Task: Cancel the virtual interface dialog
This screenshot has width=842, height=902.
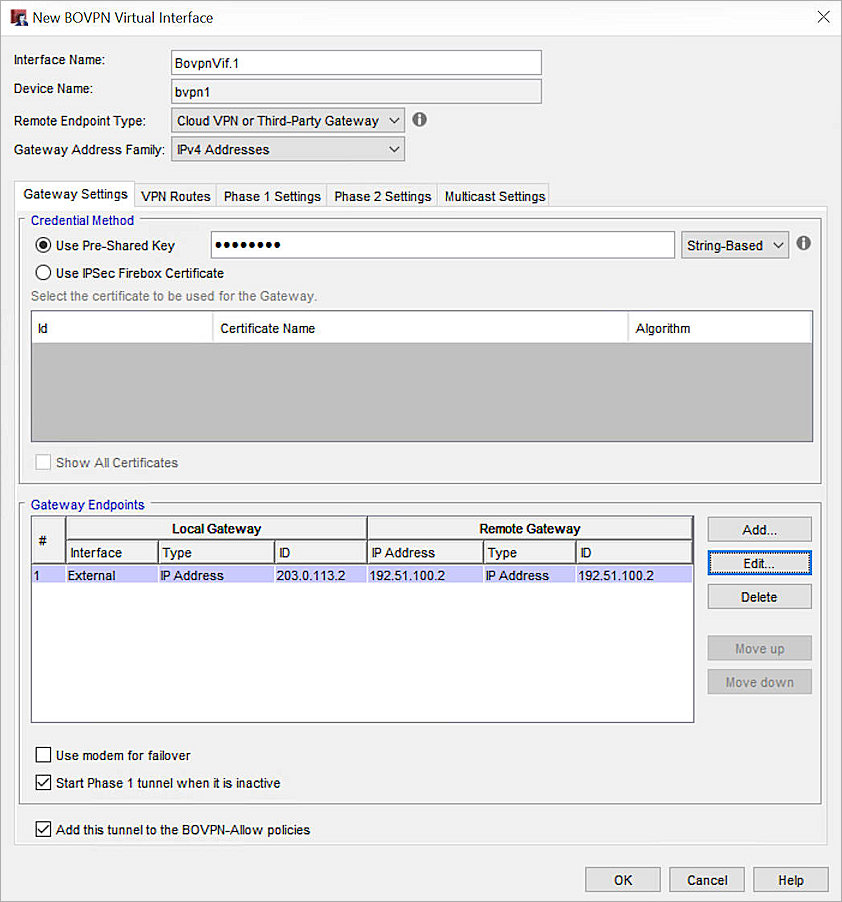Action: point(707,880)
